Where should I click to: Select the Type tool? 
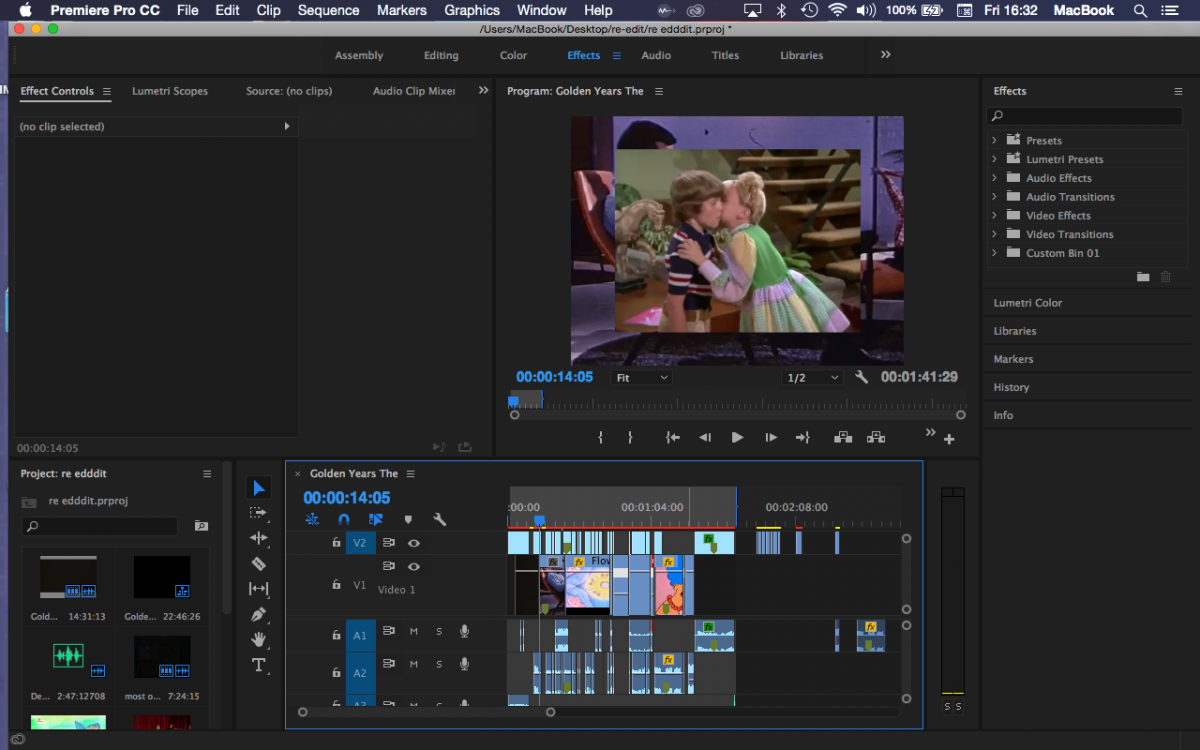pyautogui.click(x=259, y=665)
